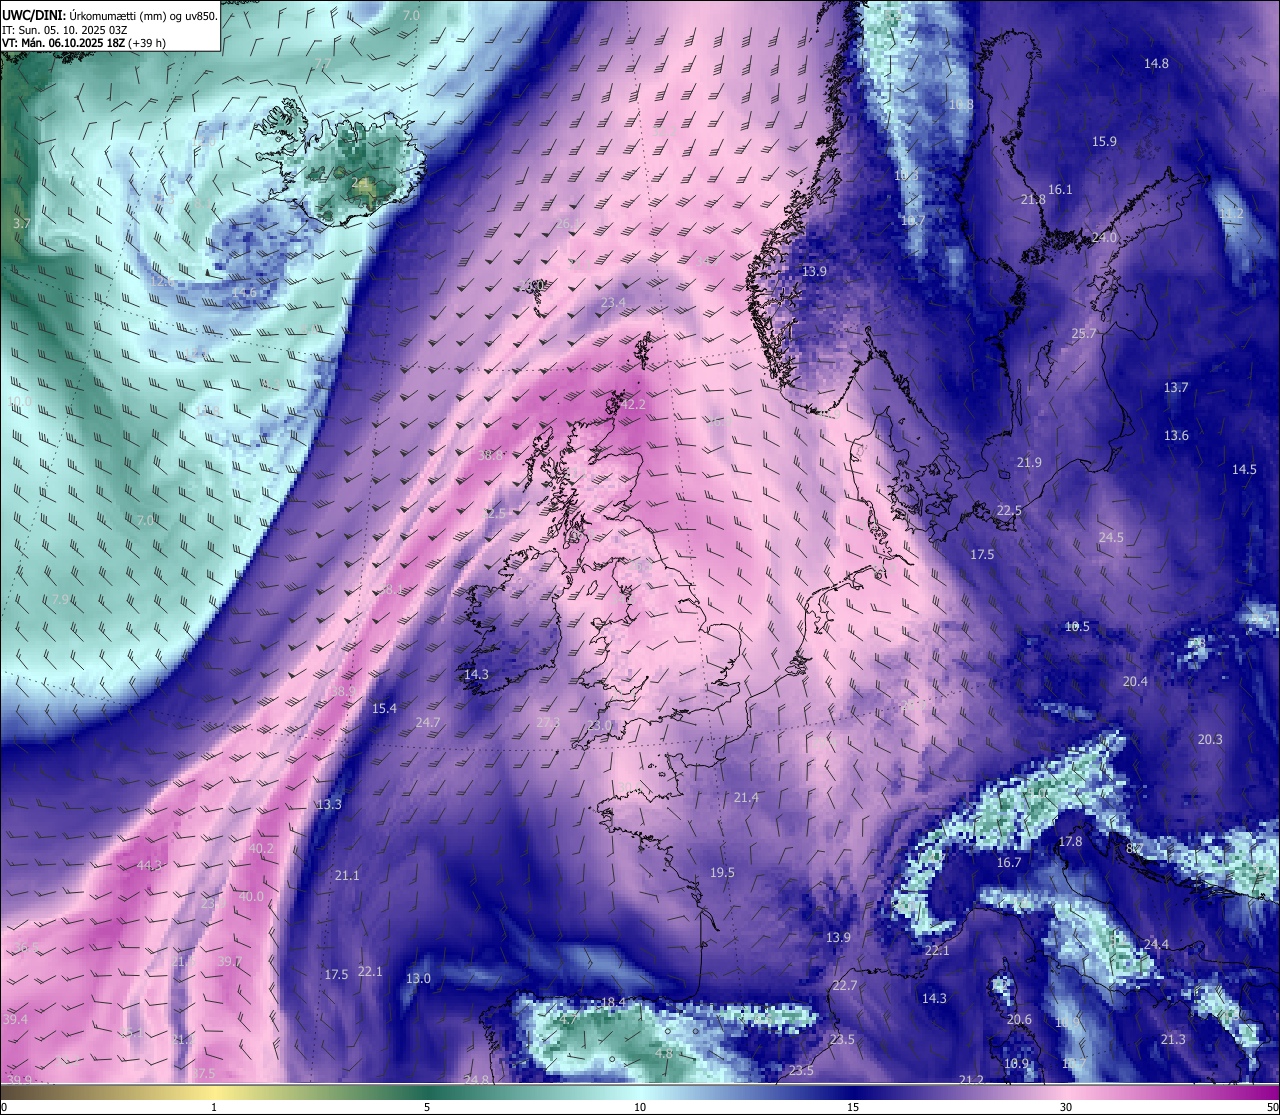
Task: Click the 16.1 value label
Action: pos(1060,189)
